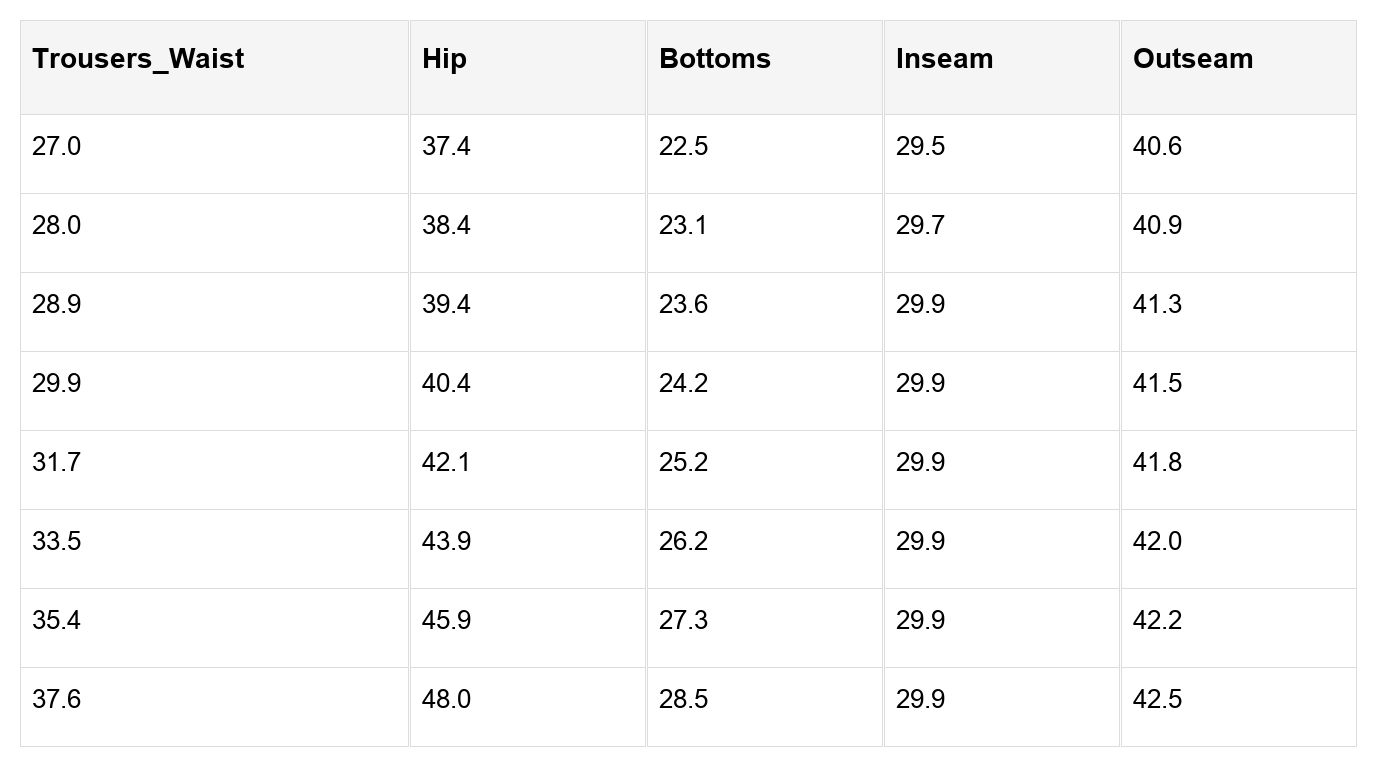Viewport: 1376px width, 766px height.
Task: Select hip cell with value 38.4
Action: (446, 226)
